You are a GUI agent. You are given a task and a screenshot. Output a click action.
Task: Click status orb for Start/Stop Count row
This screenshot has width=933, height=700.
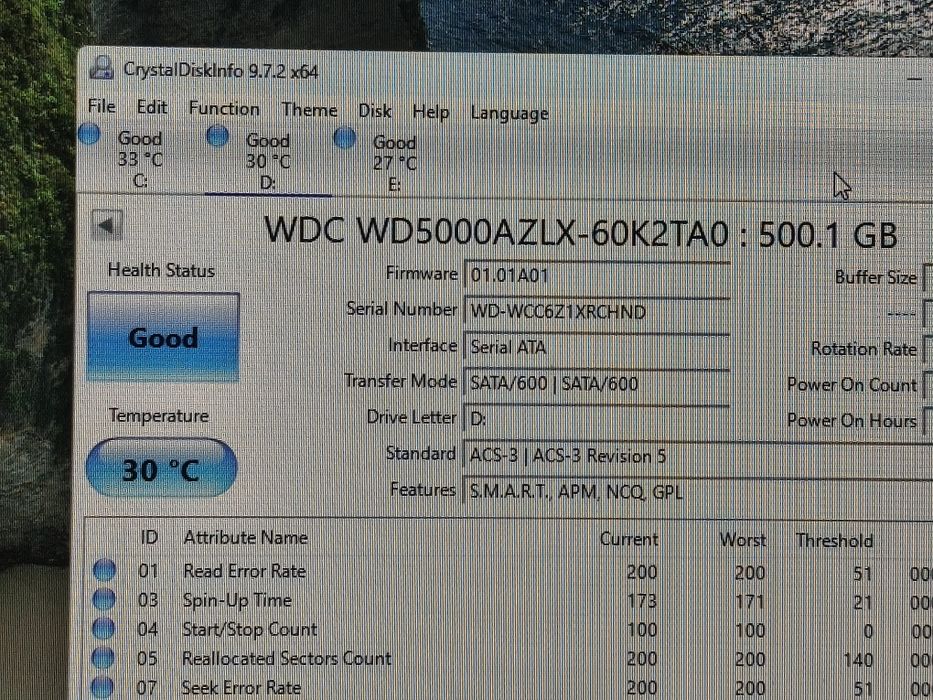104,629
